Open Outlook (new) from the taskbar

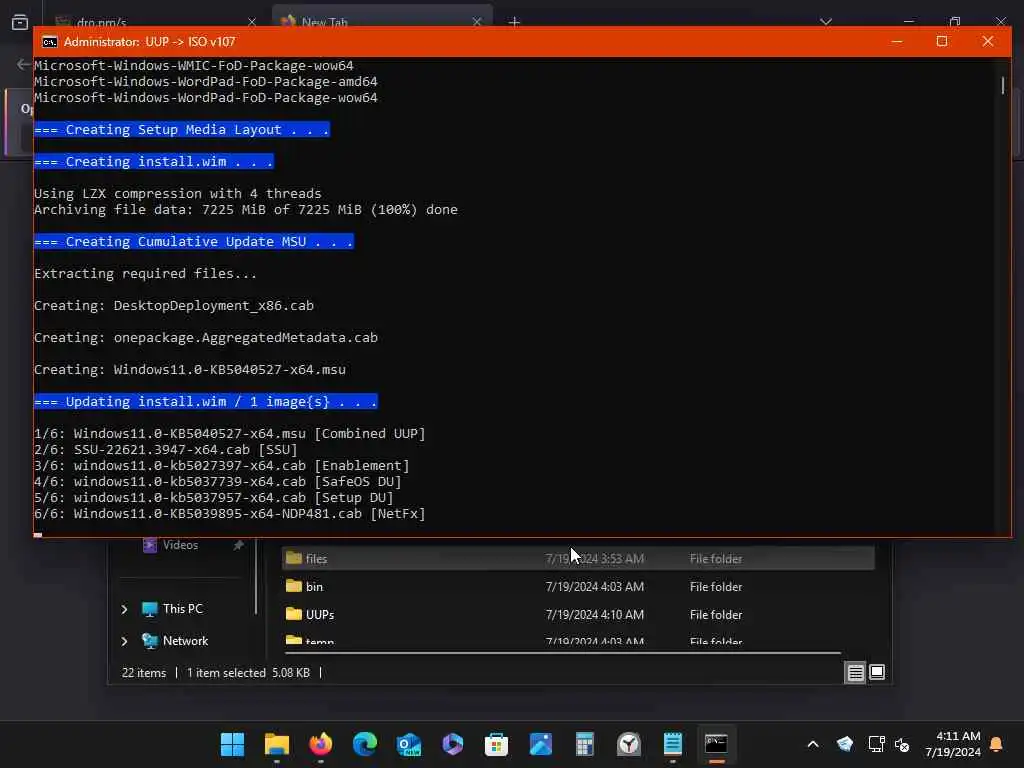click(409, 744)
